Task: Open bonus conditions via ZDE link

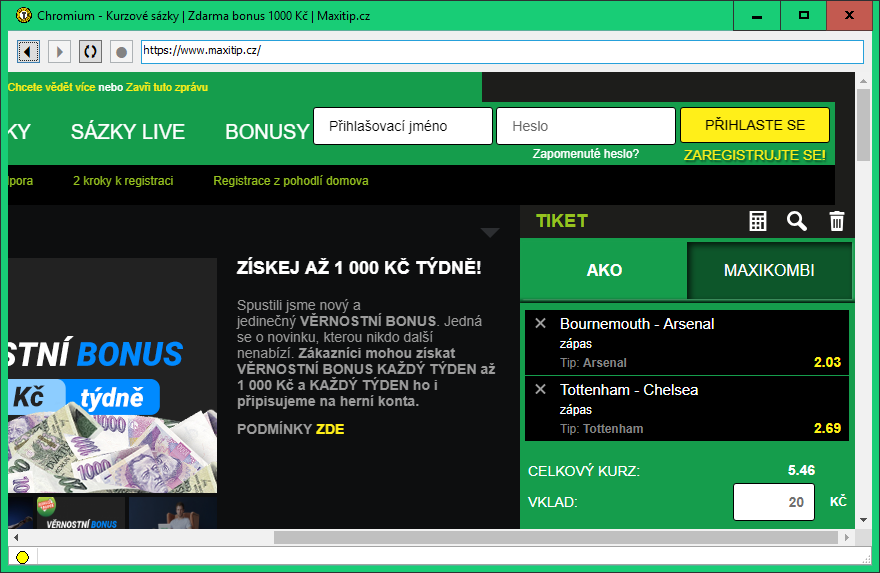Action: click(330, 429)
